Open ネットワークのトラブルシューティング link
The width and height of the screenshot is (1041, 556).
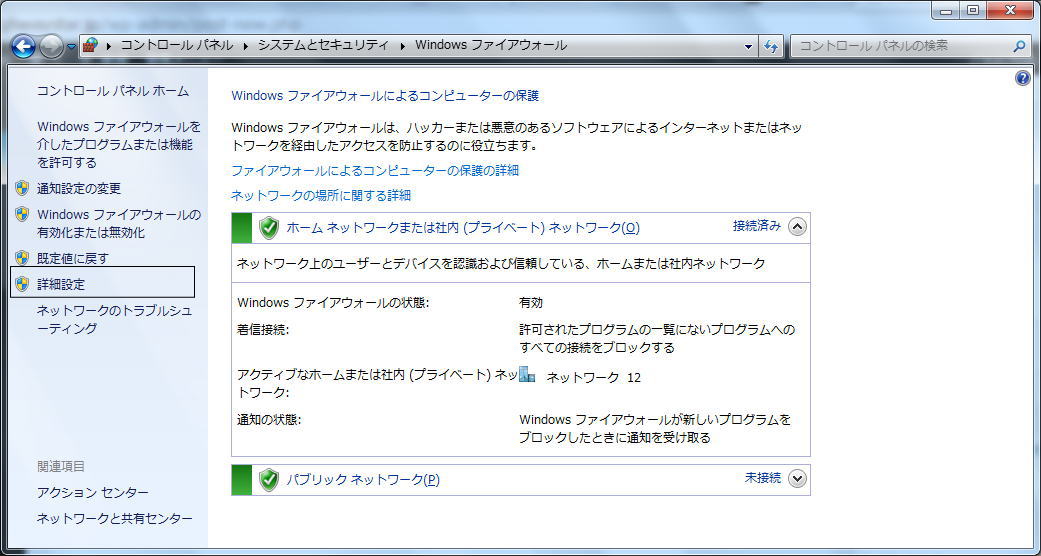point(115,320)
